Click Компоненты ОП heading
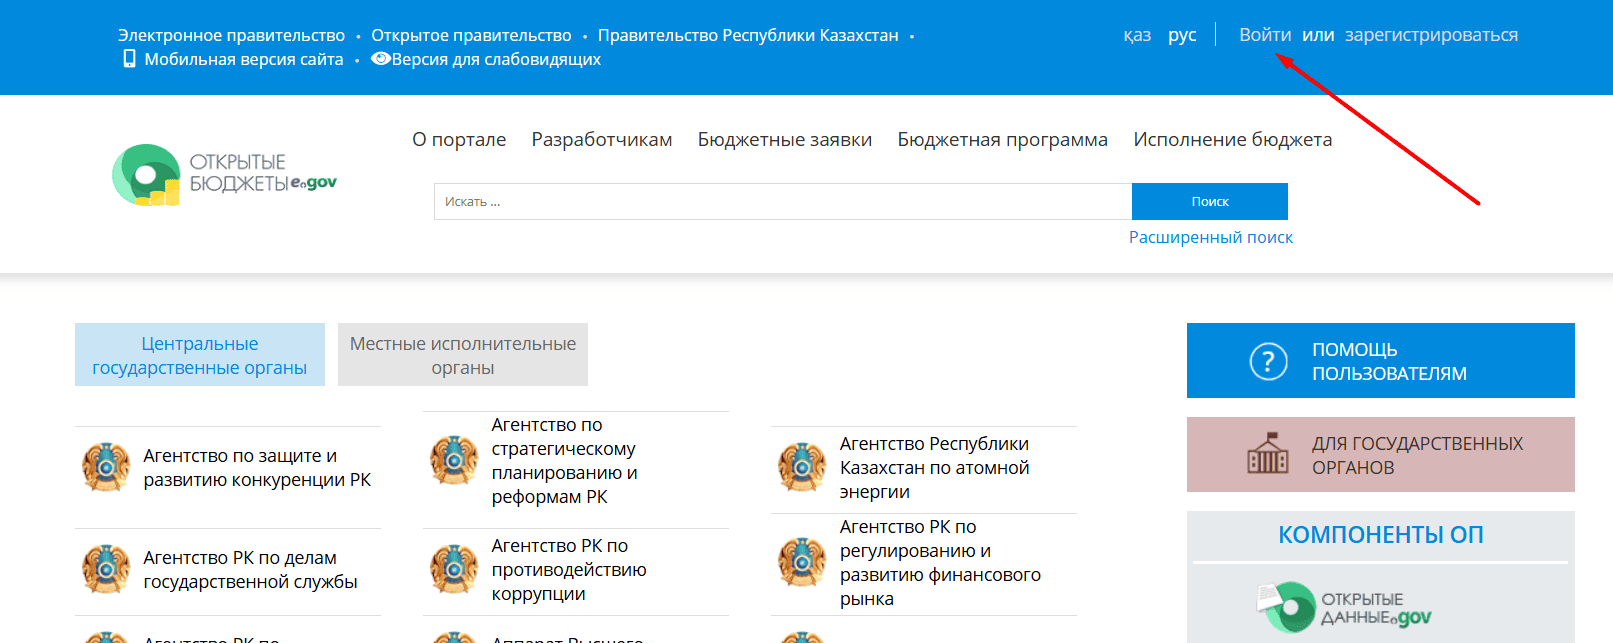The width and height of the screenshot is (1613, 643). coord(1381,535)
